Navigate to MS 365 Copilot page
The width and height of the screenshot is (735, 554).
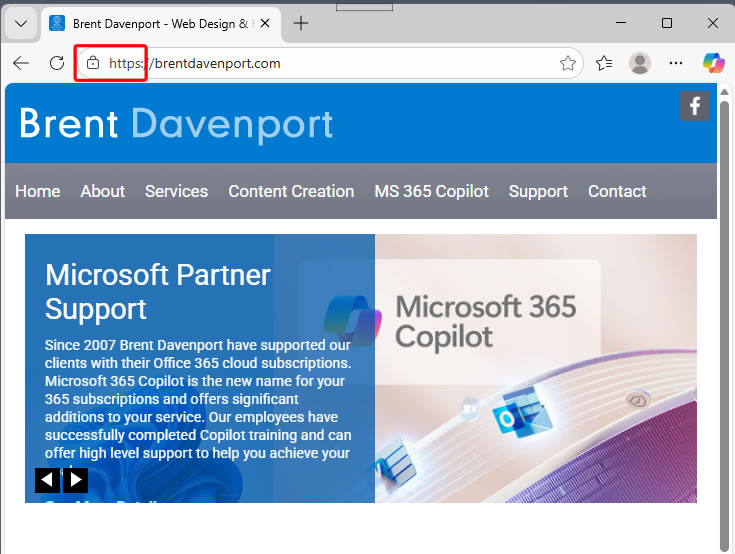tap(431, 191)
